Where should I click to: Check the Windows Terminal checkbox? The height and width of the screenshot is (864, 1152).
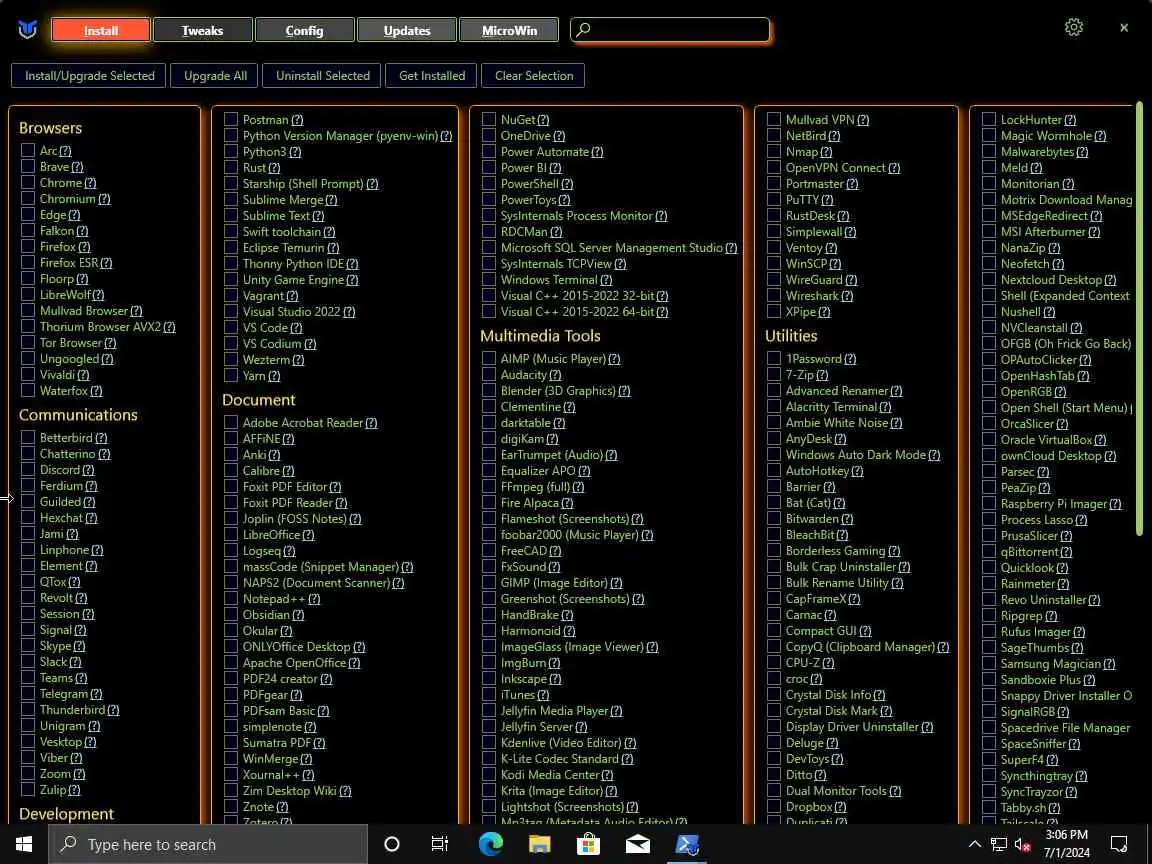[489, 279]
